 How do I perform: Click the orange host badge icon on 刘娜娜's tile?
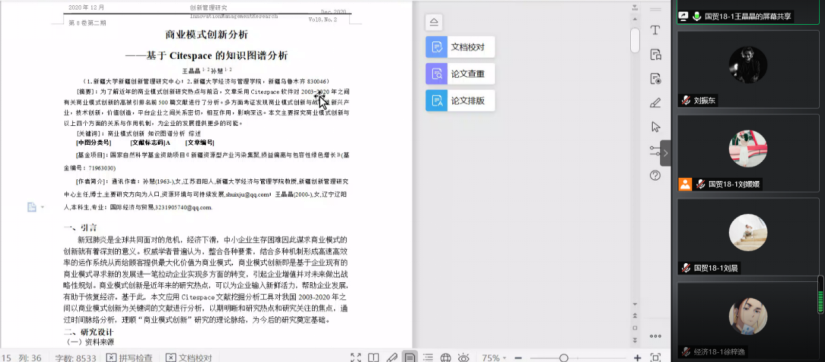(685, 184)
